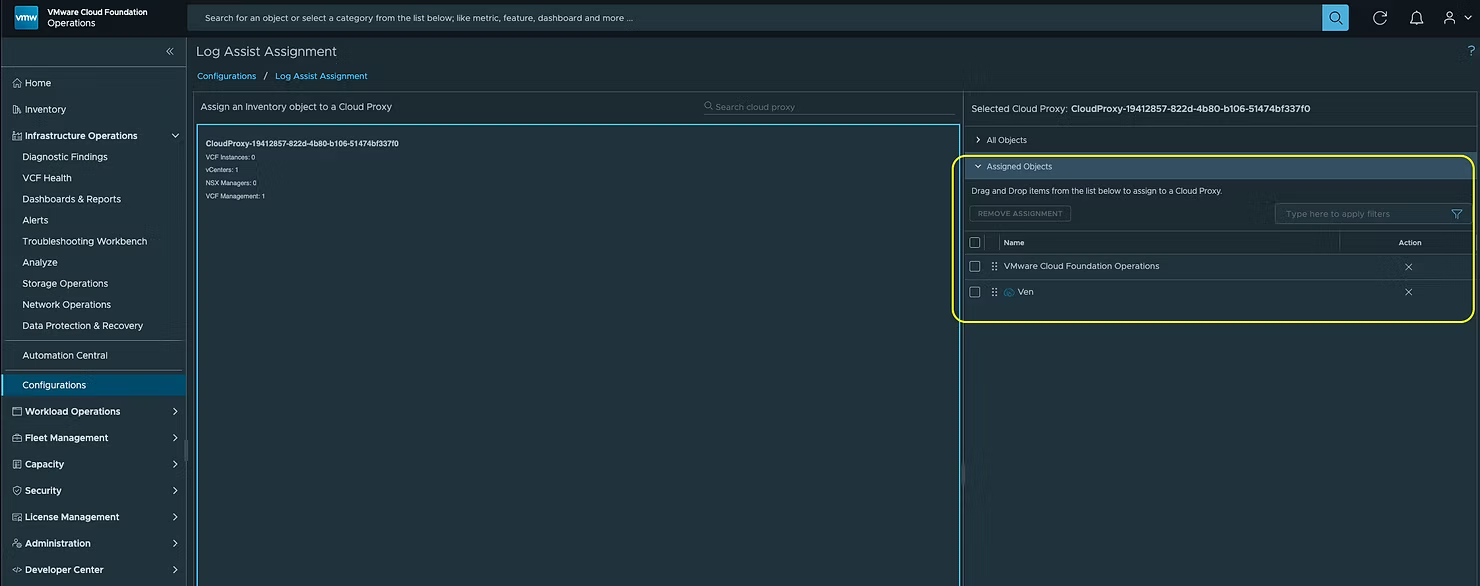Remove Ven assignment with X icon
The width and height of the screenshot is (1480, 586).
point(1408,292)
